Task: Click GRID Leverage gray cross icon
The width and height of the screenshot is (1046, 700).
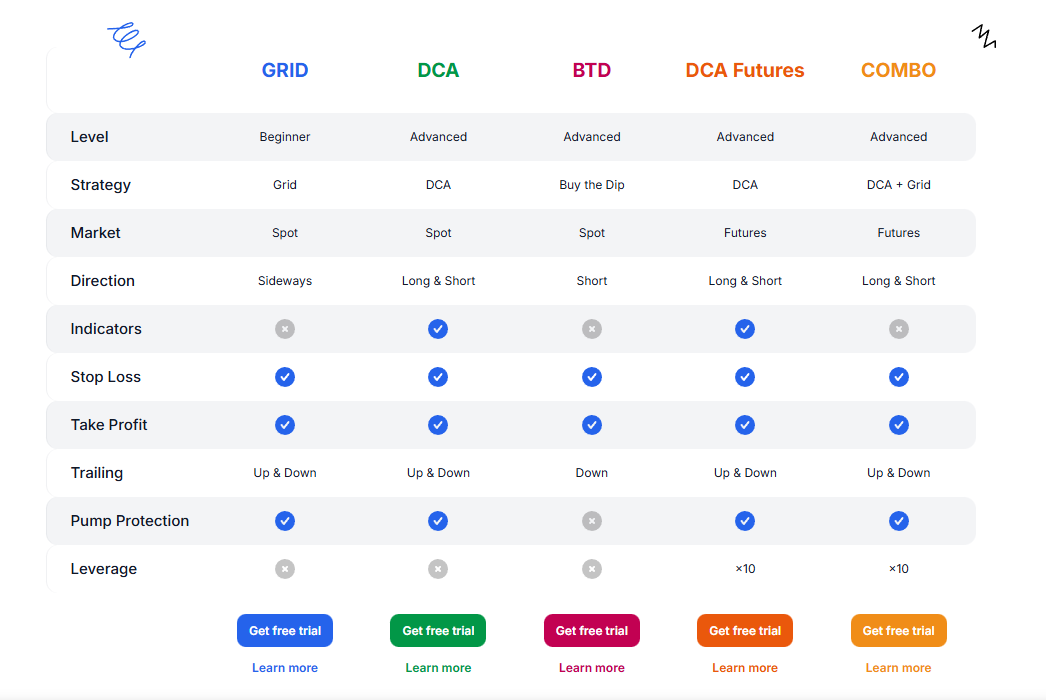Action: [285, 569]
